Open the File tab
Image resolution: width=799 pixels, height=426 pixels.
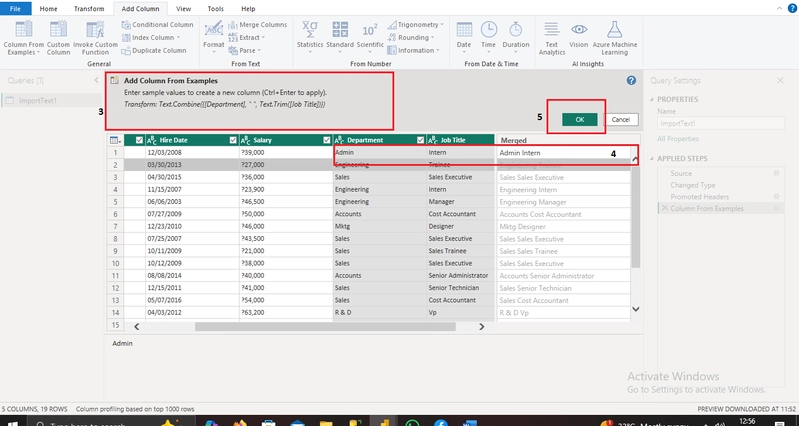(15, 9)
